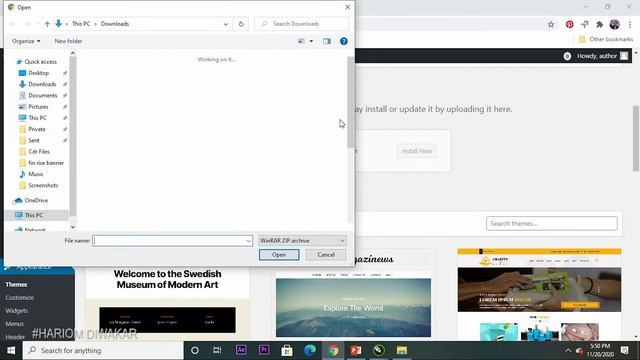Open Chrome extensions puzzle icon
The image size is (640, 360).
pyautogui.click(x=599, y=24)
